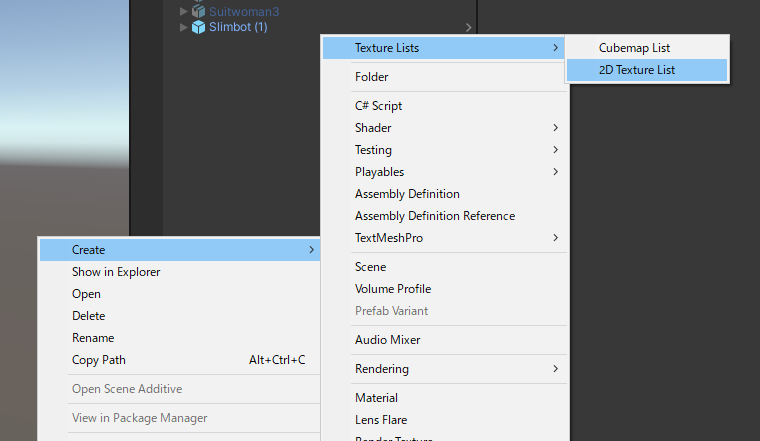Expand the Slimbot (1) hierarchy item
This screenshot has width=760, height=441.
click(x=184, y=27)
